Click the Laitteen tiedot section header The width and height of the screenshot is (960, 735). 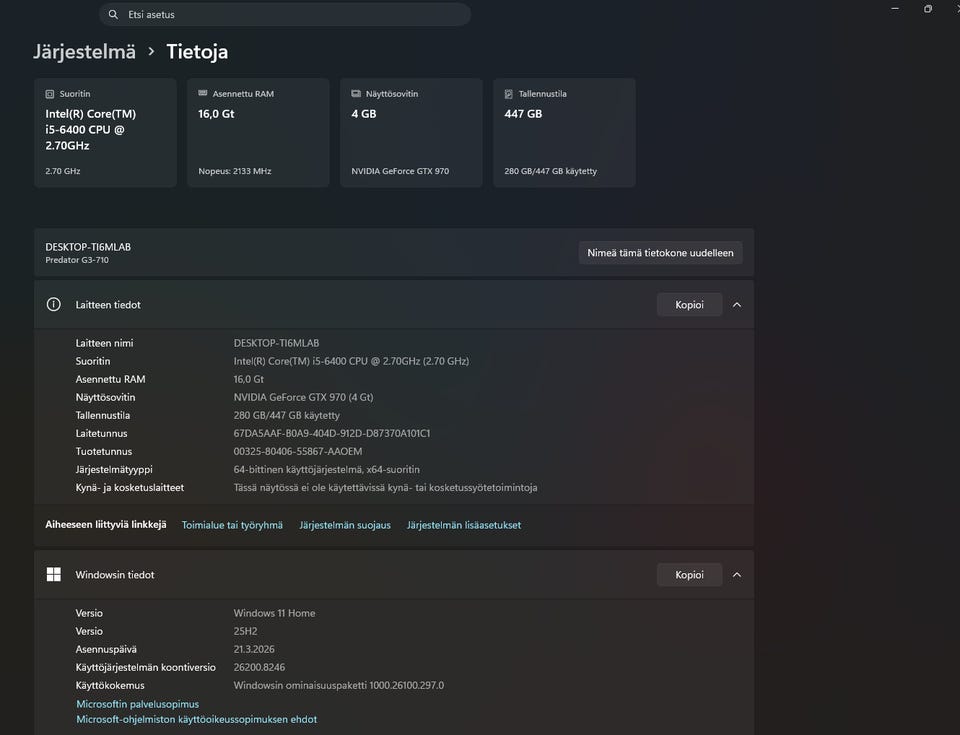coord(394,304)
